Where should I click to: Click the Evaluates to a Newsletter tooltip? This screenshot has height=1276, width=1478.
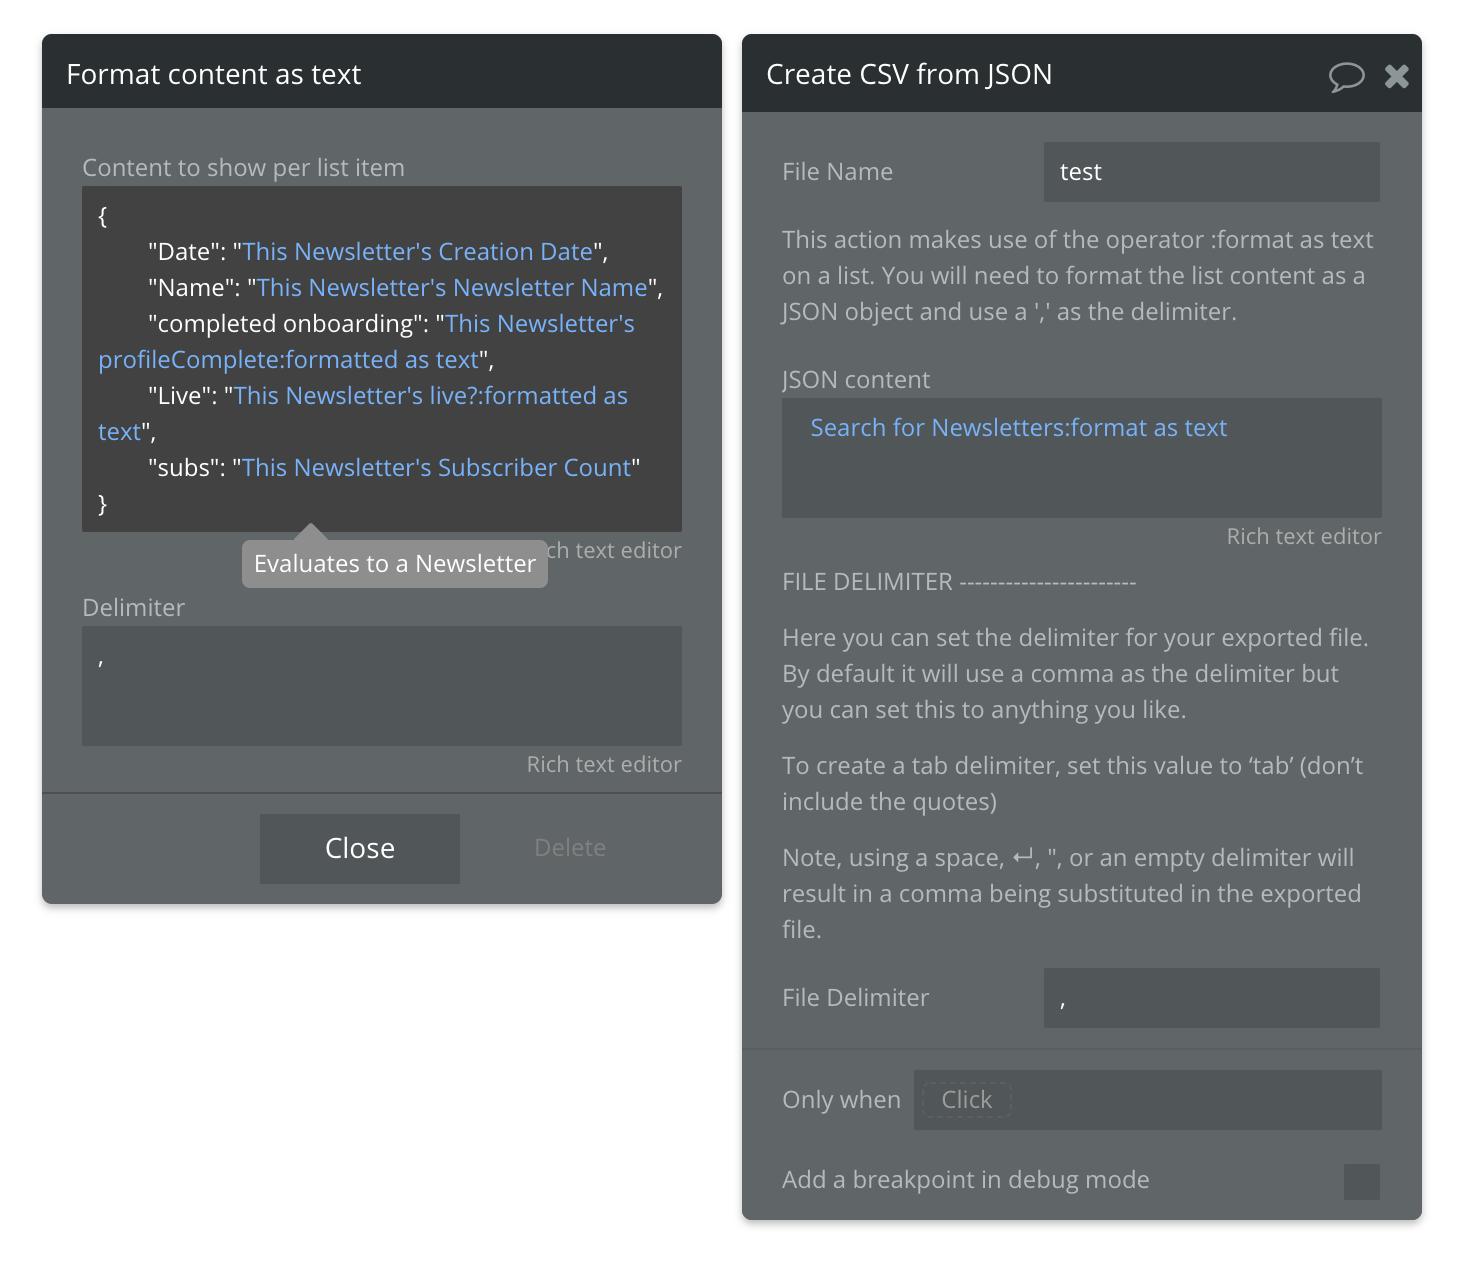click(394, 564)
